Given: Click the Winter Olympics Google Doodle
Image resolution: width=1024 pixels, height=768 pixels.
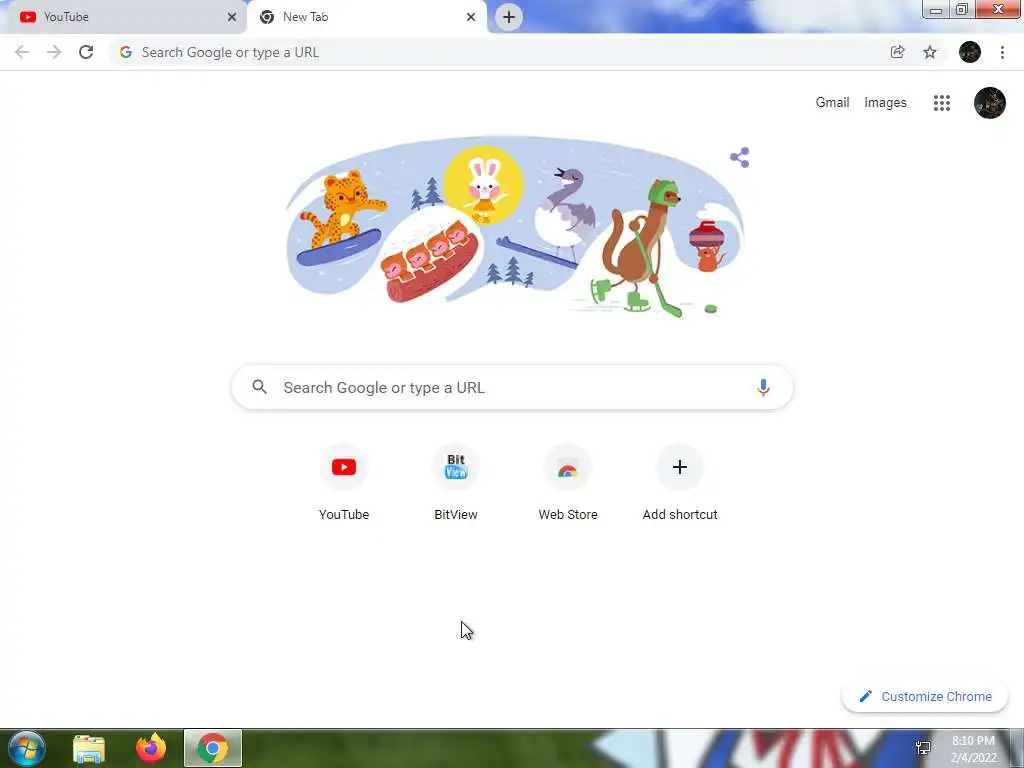Looking at the screenshot, I should point(515,227).
